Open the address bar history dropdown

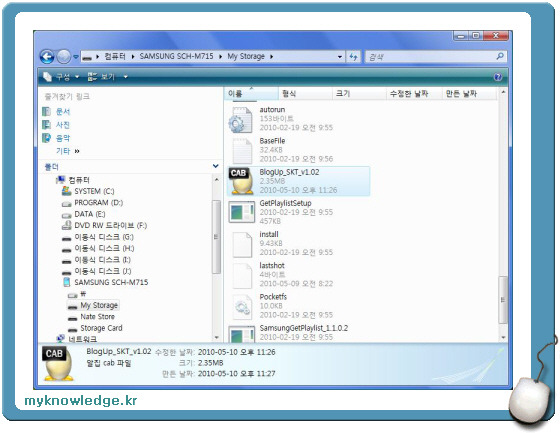[340, 56]
